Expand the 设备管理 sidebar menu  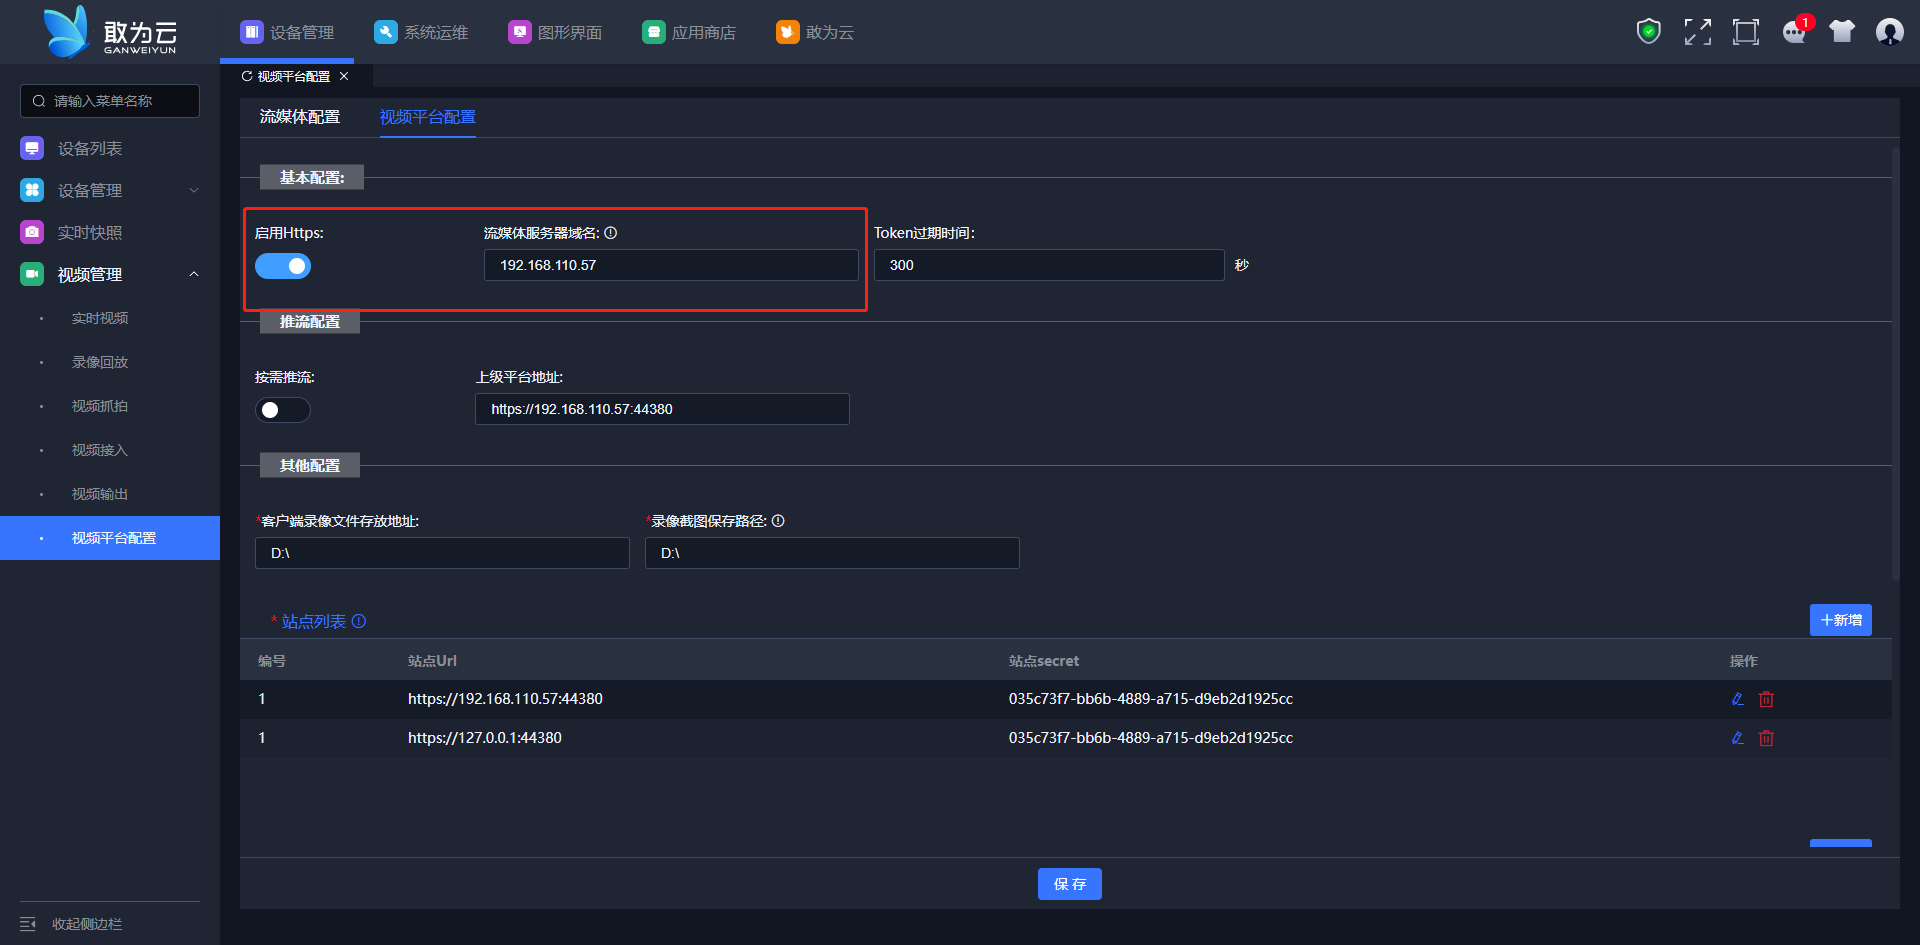pos(194,190)
